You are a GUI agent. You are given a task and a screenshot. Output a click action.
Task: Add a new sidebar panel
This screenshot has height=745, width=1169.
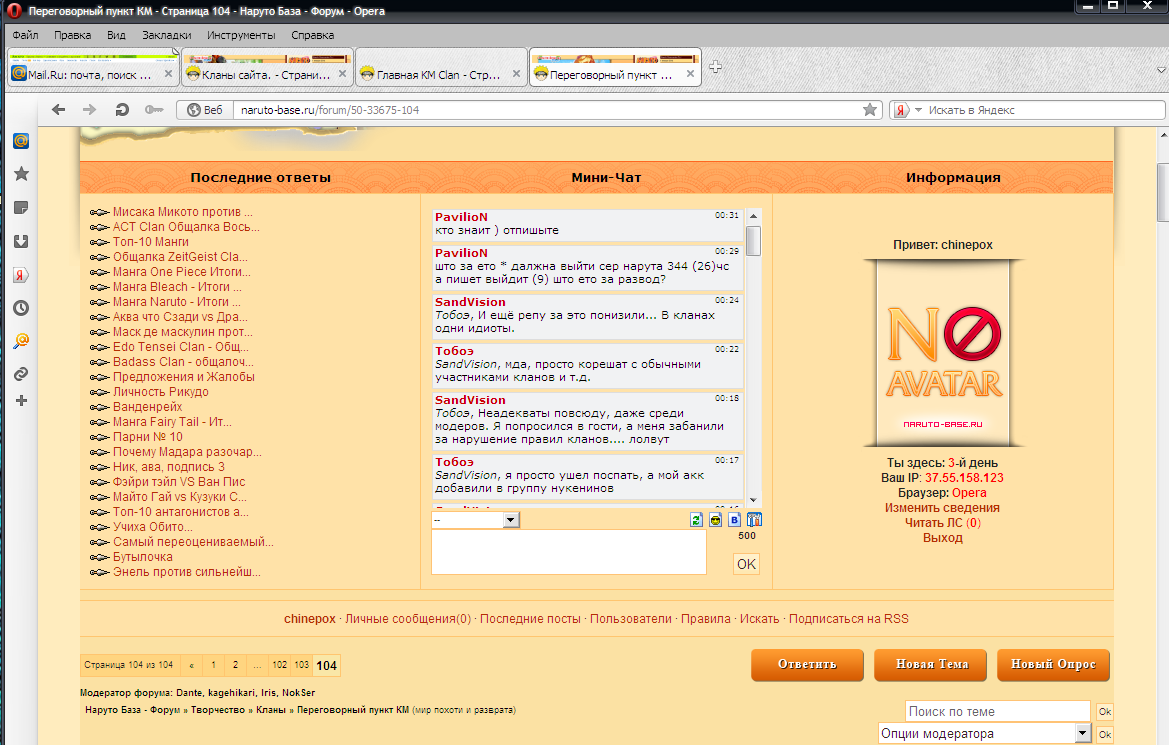click(x=21, y=400)
